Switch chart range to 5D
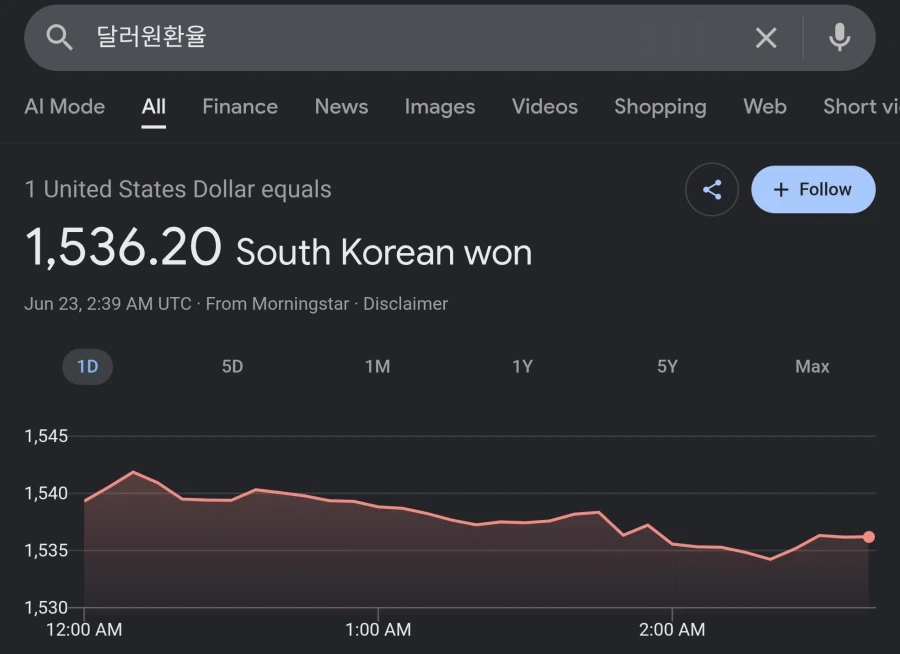Viewport: 900px width, 654px height. click(x=232, y=366)
